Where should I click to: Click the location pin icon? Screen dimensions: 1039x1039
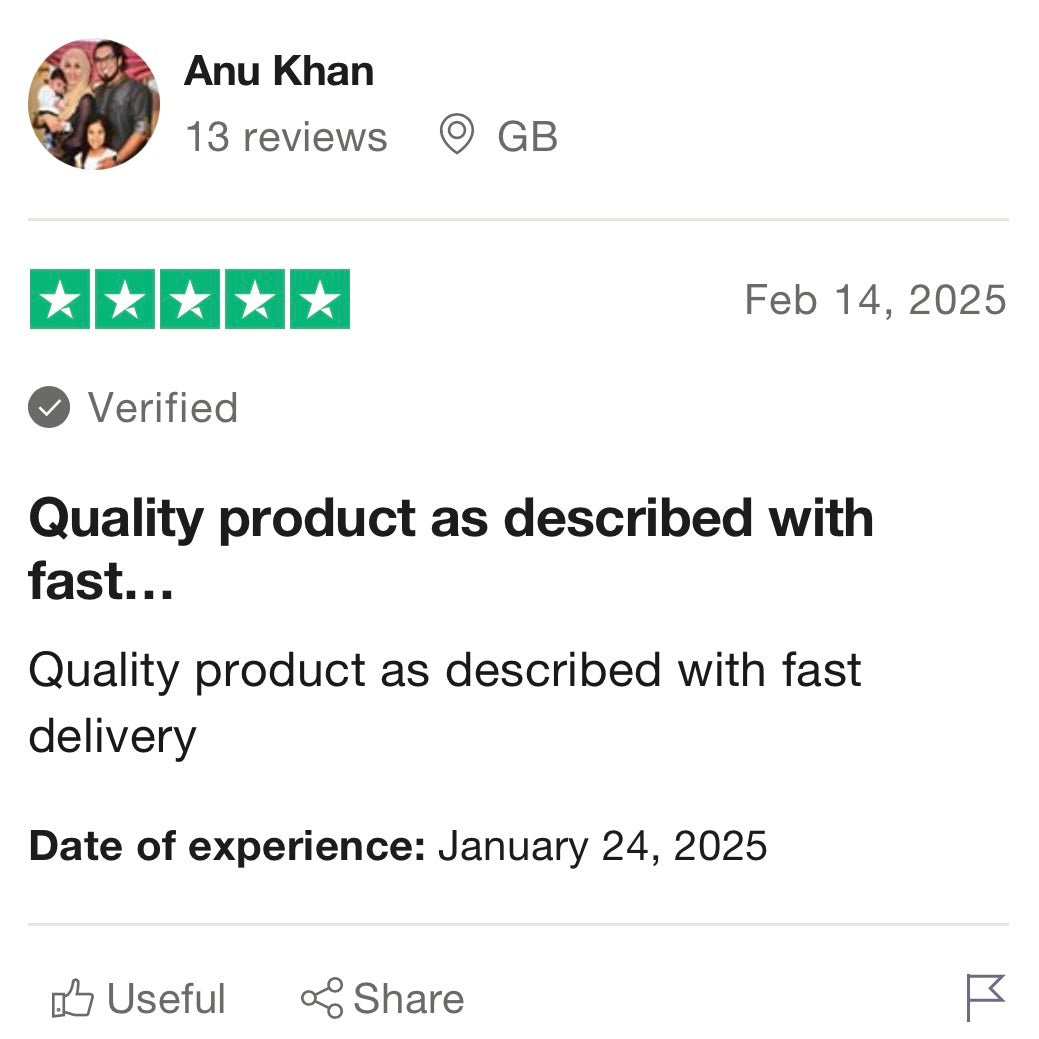click(x=456, y=135)
